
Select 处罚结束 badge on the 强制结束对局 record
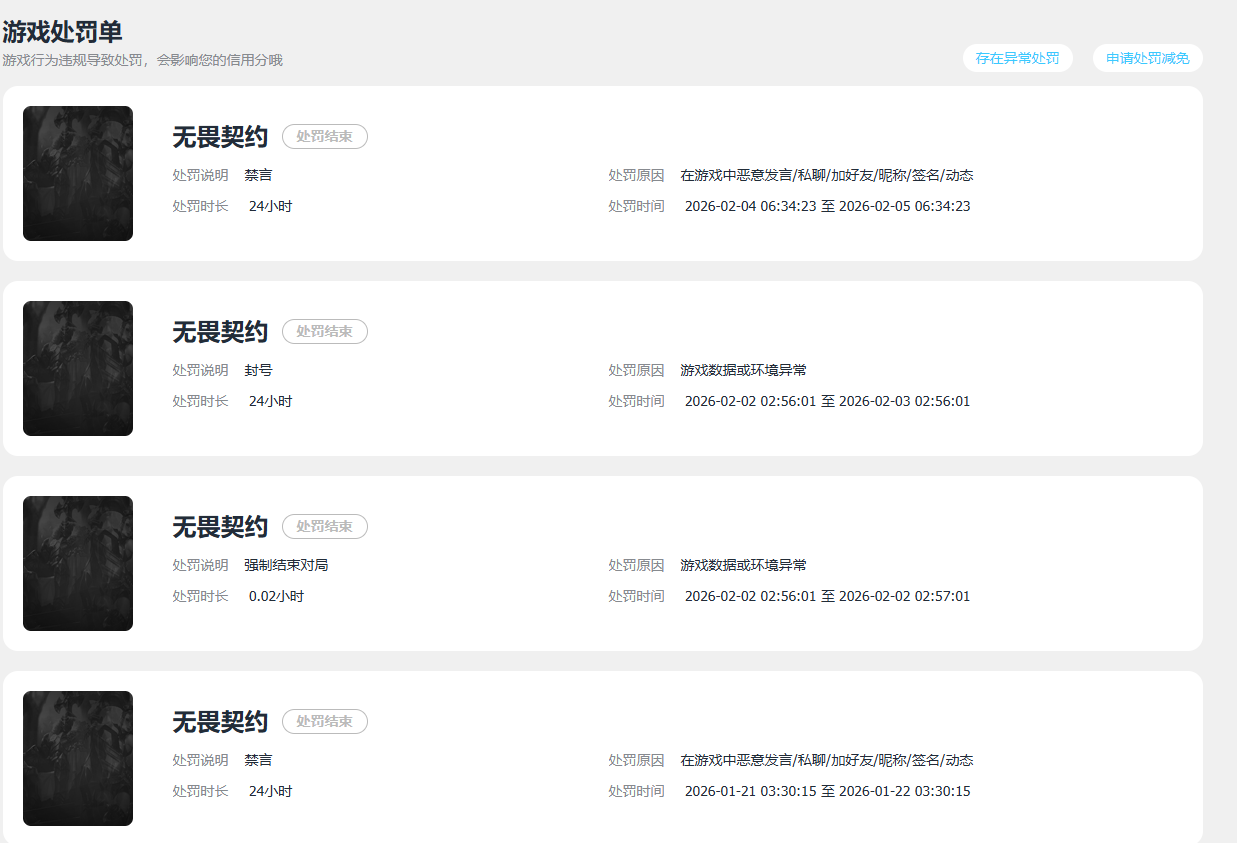(x=324, y=526)
